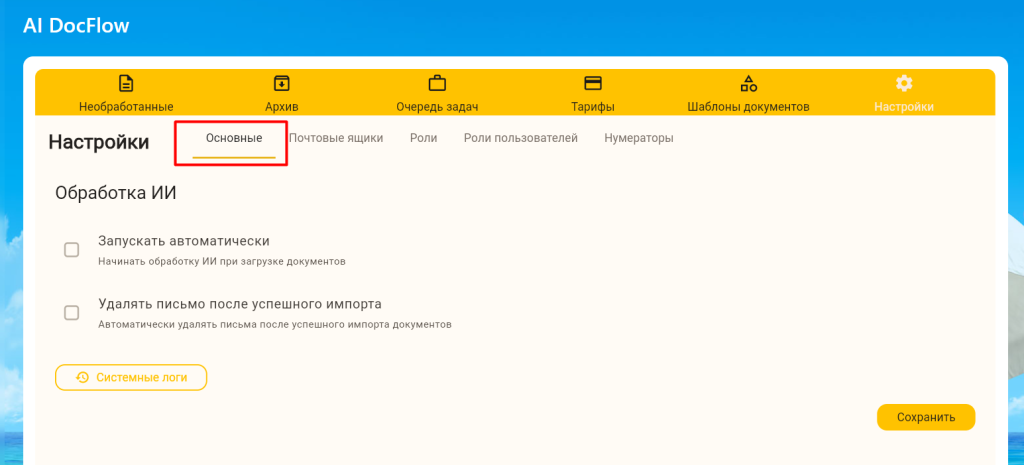Open the Почтовые ящики tab
The image size is (1024, 465).
(x=336, y=139)
